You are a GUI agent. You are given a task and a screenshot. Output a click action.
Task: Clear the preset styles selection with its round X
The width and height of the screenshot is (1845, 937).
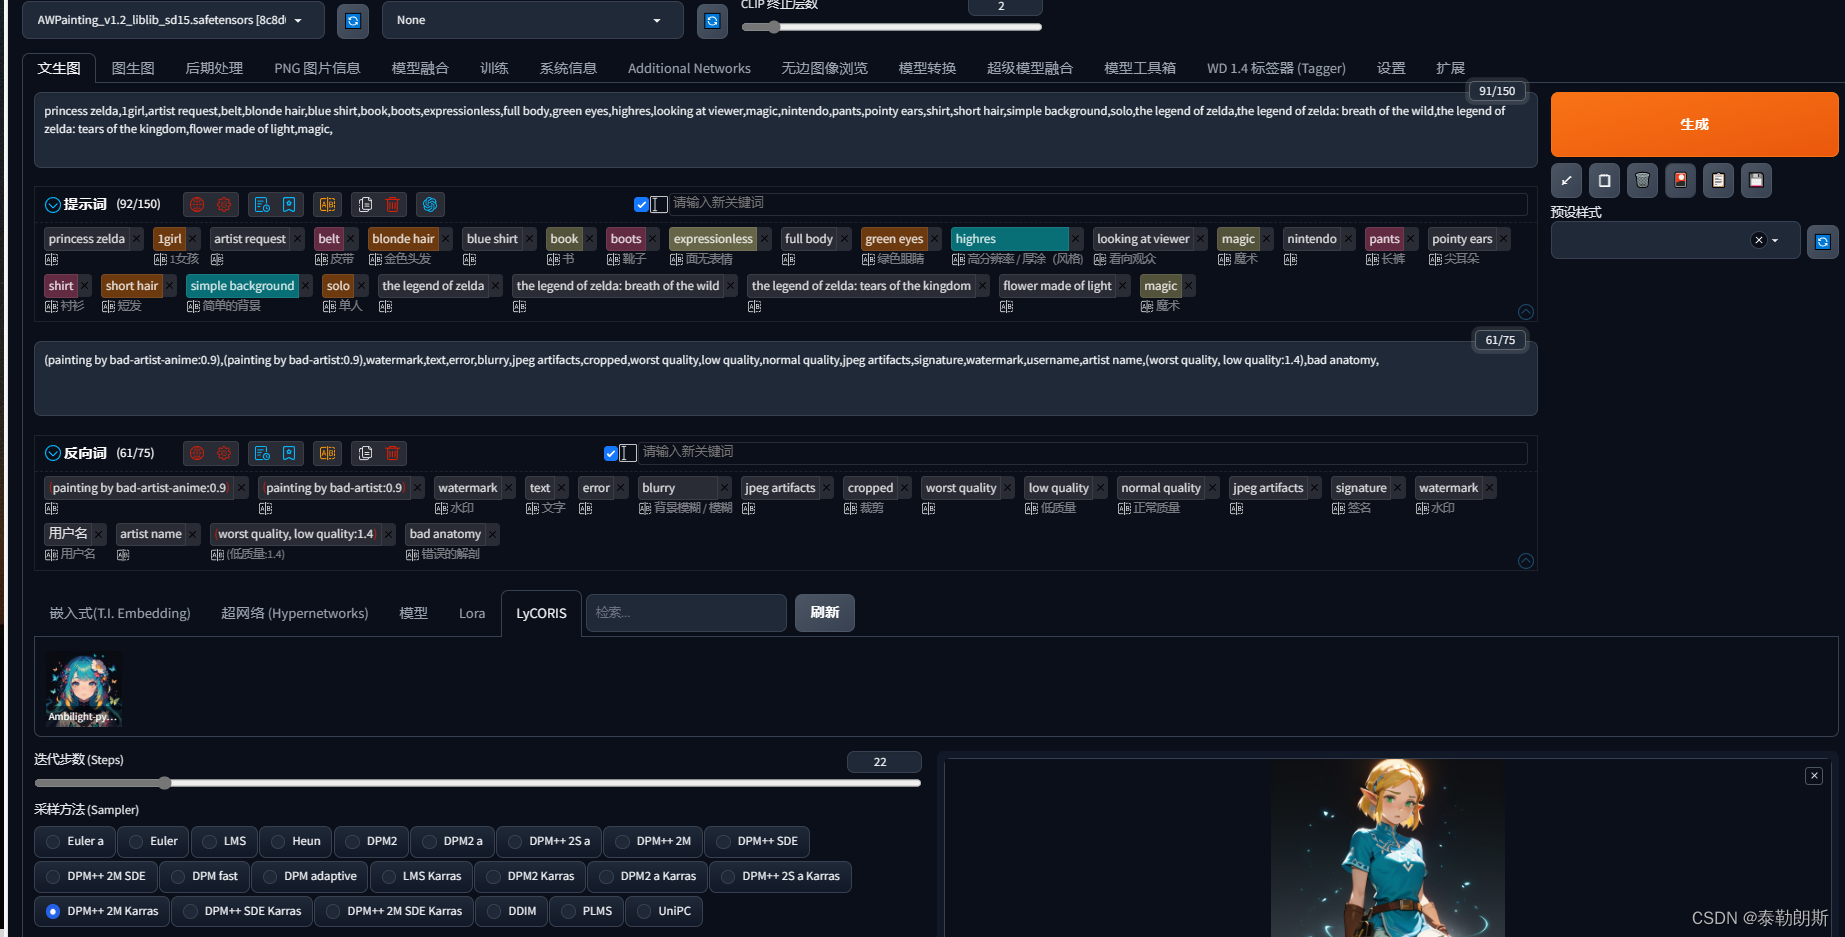pyautogui.click(x=1758, y=241)
